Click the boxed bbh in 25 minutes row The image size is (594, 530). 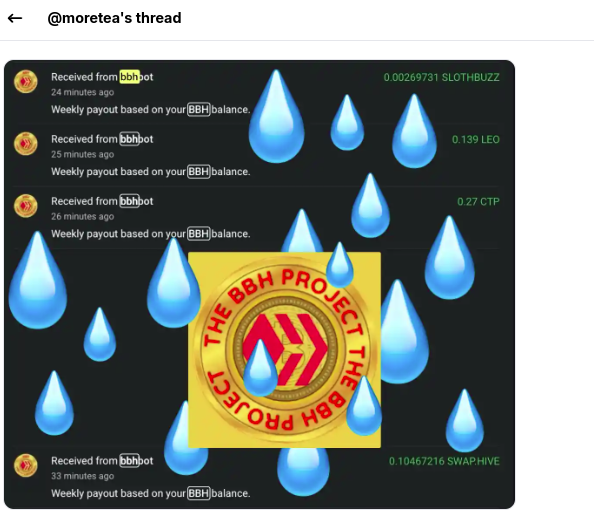coord(130,139)
